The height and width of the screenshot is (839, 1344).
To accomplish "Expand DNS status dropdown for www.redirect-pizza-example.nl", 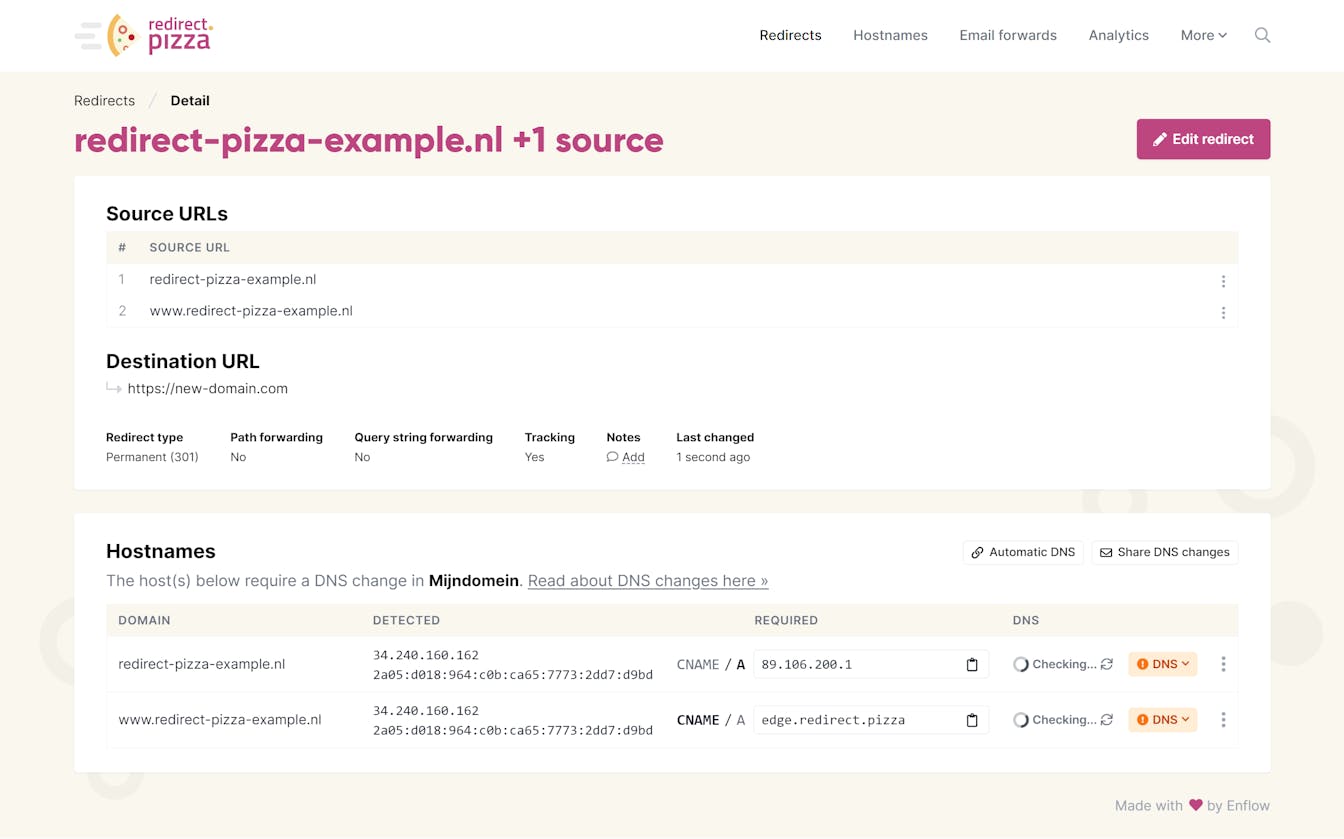I will [x=1163, y=720].
